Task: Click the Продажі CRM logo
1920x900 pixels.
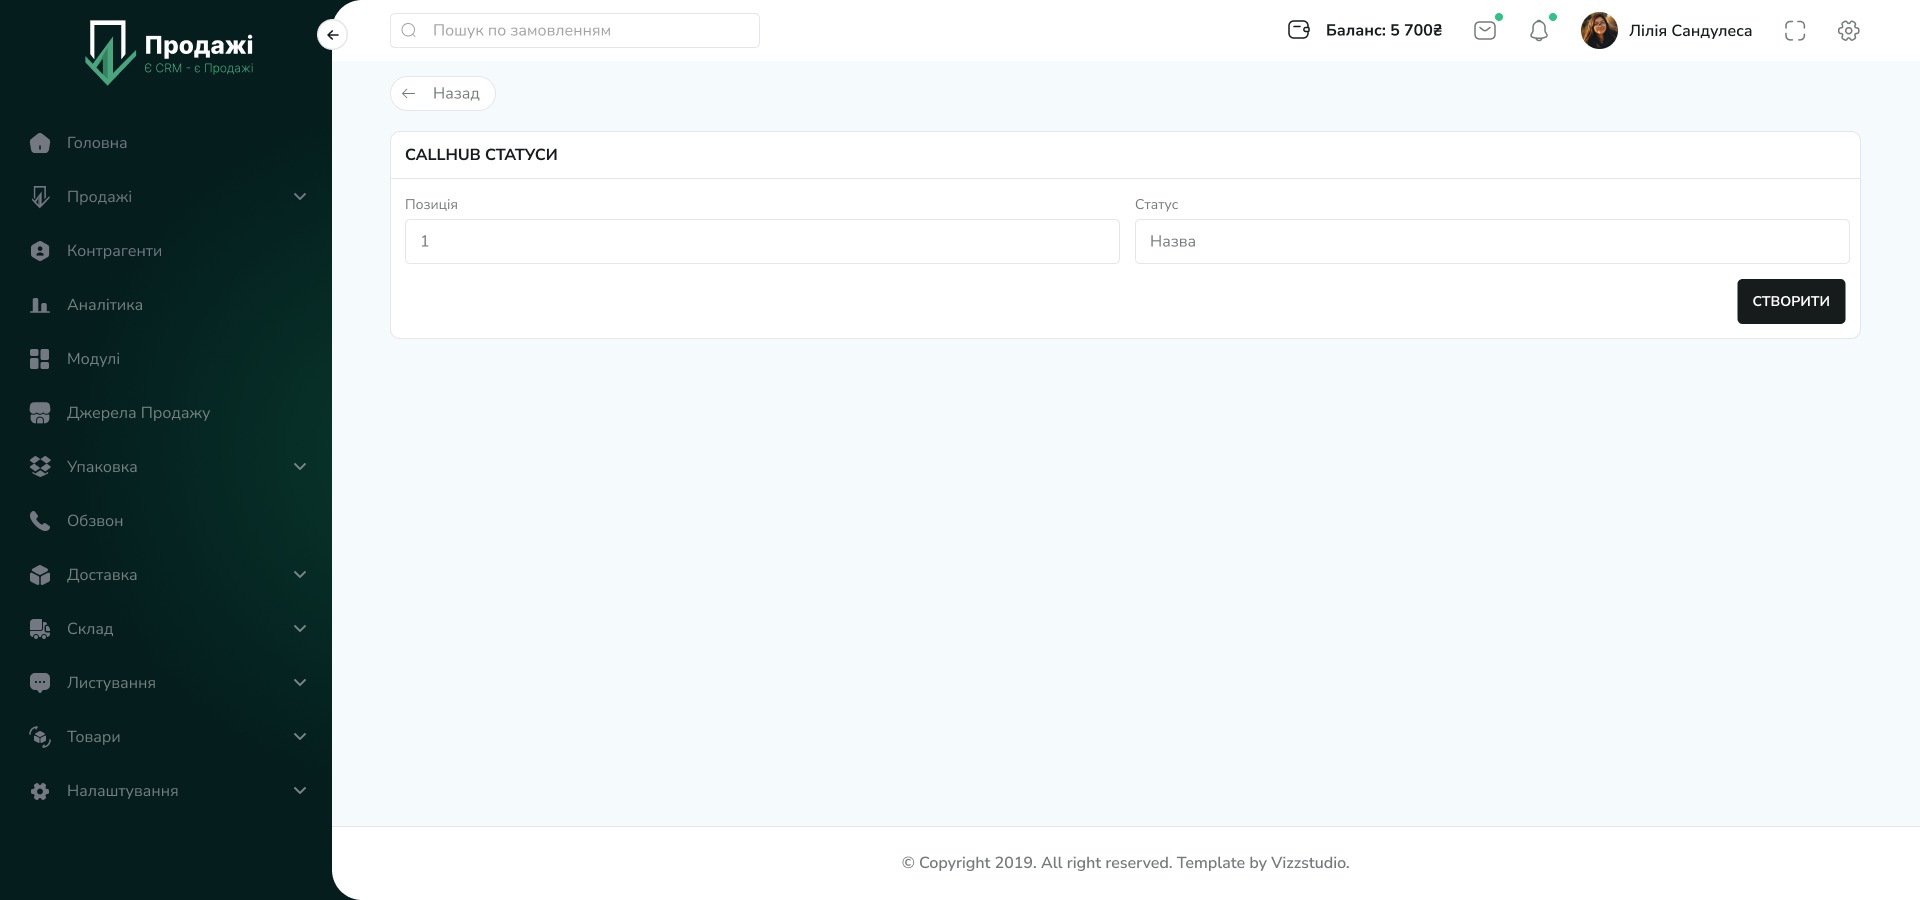Action: (169, 52)
